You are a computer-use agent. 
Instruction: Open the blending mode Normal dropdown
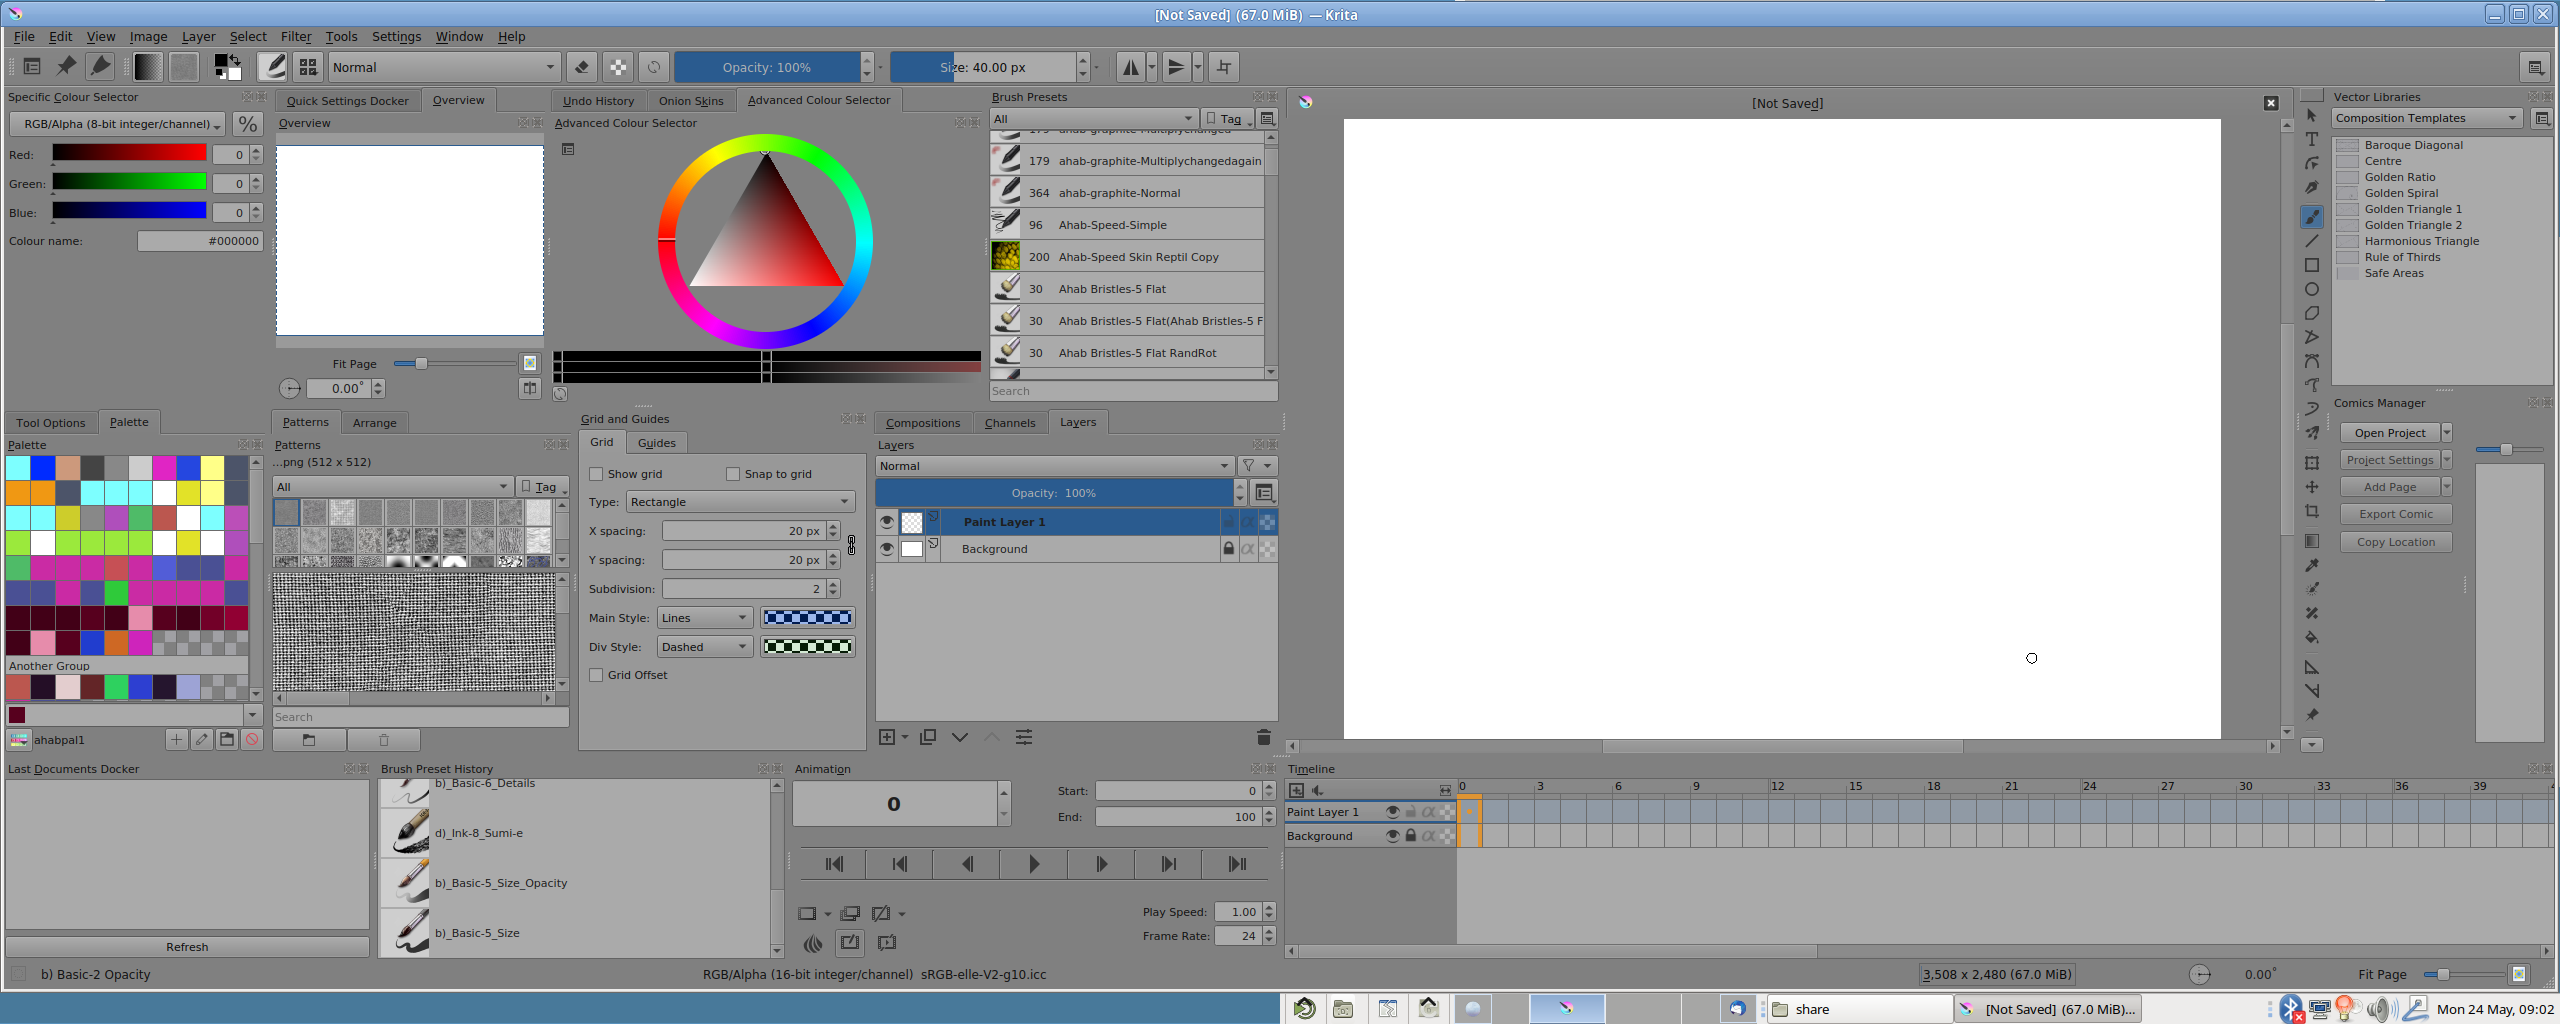pyautogui.click(x=443, y=67)
